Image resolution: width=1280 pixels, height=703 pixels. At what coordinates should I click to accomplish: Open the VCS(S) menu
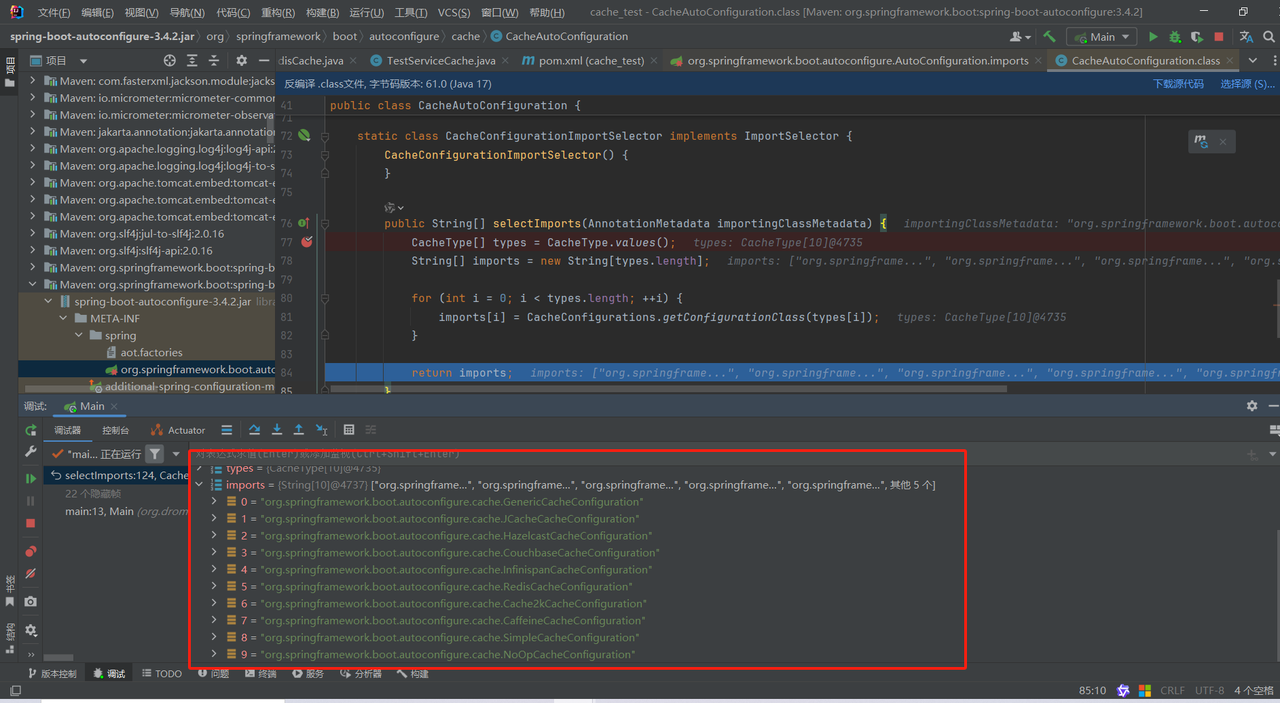pos(454,12)
